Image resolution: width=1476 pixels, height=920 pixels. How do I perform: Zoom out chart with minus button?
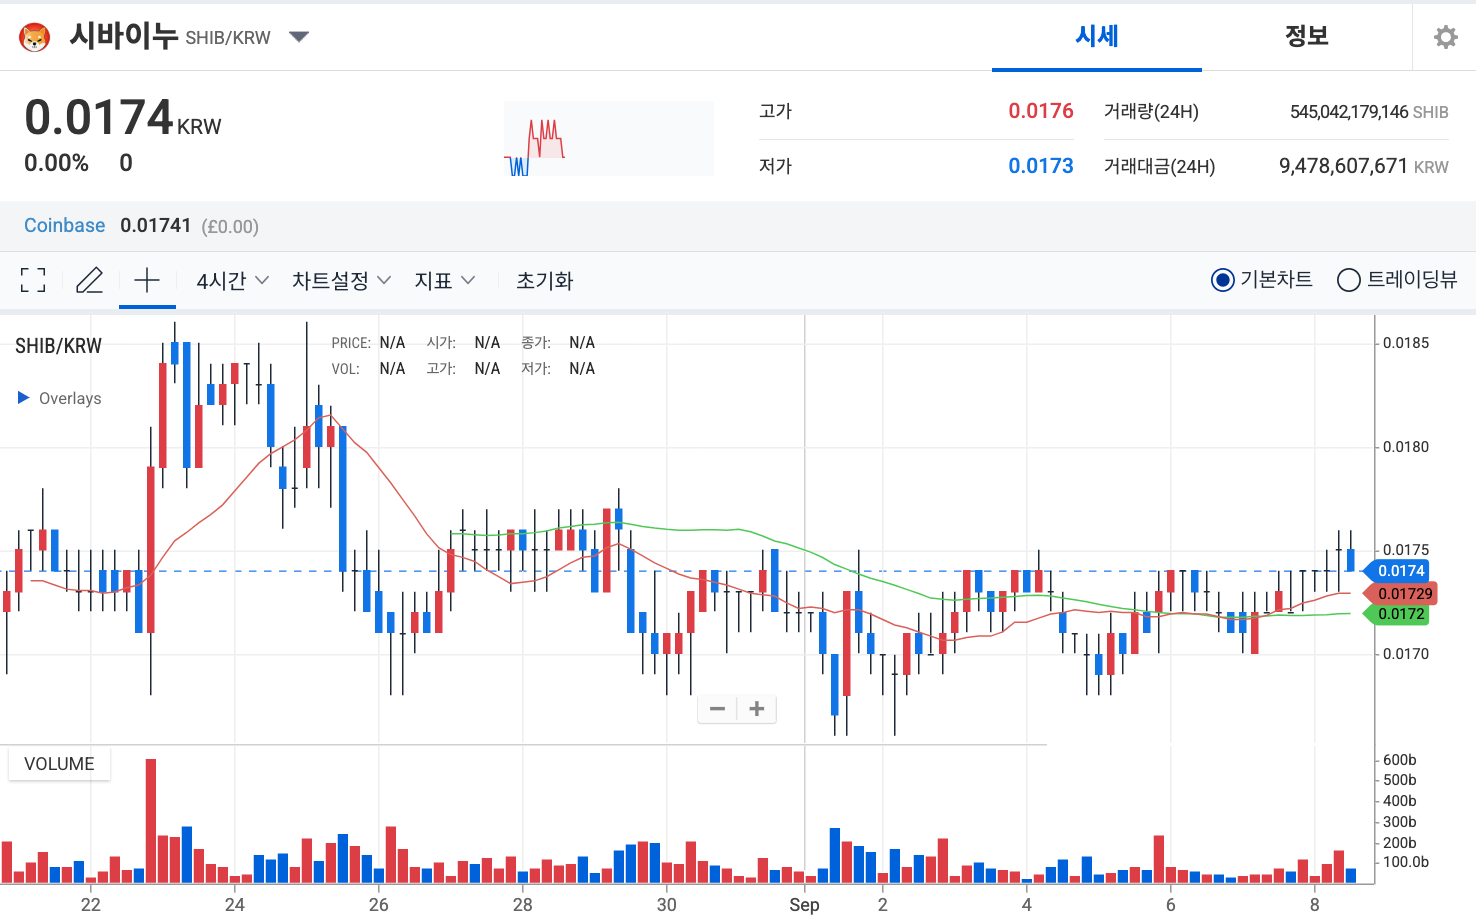pyautogui.click(x=717, y=709)
